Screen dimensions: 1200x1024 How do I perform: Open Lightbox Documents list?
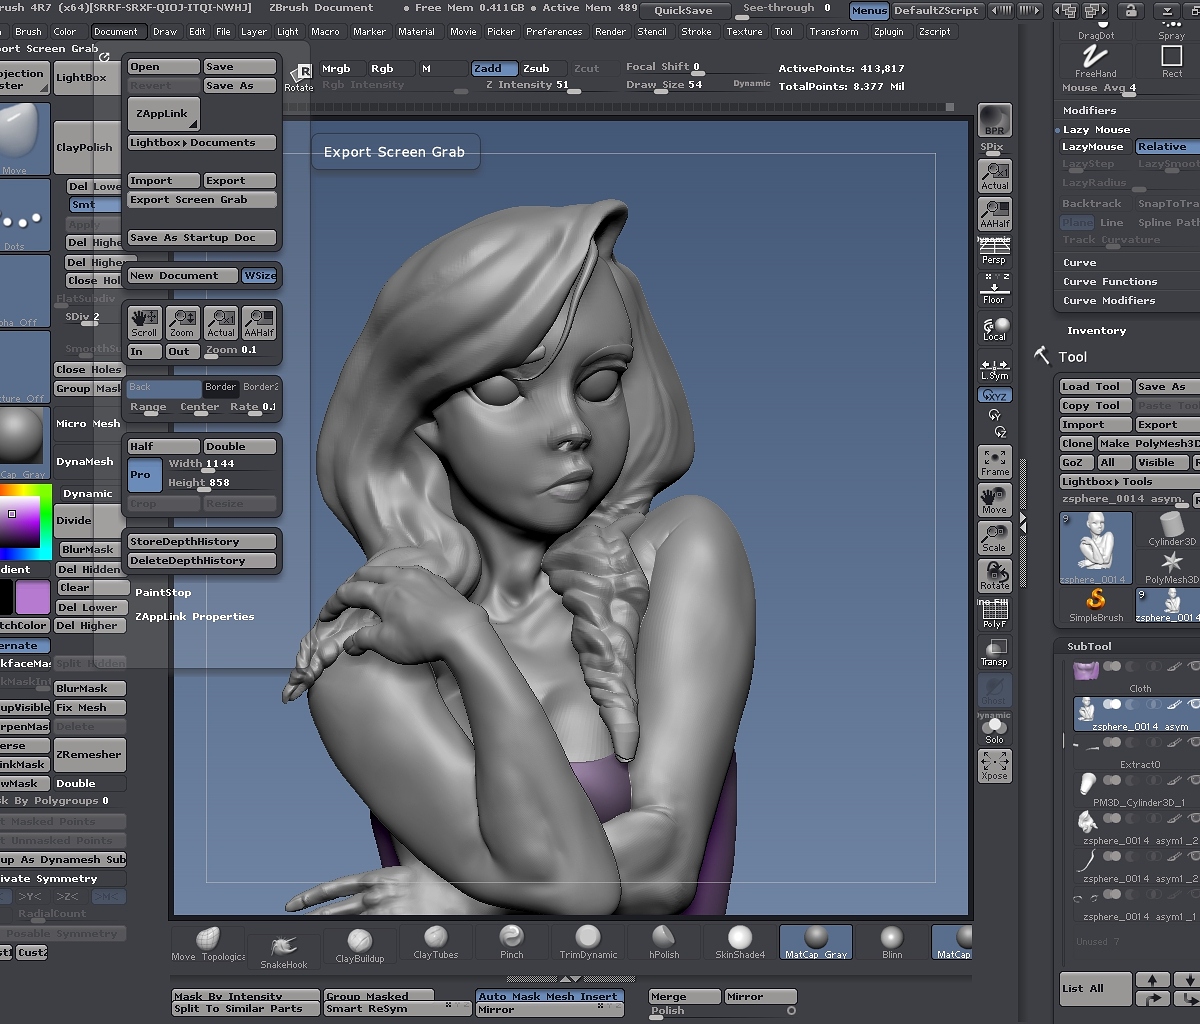coord(202,143)
